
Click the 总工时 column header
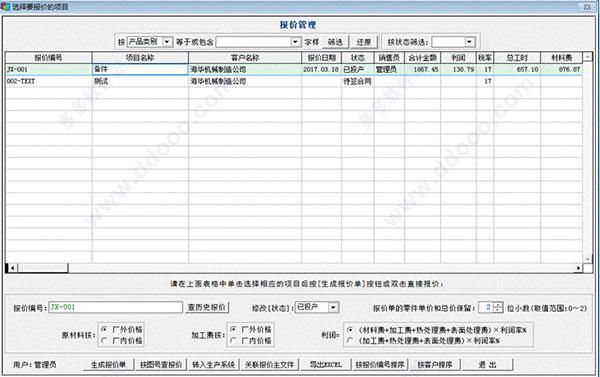click(x=517, y=58)
